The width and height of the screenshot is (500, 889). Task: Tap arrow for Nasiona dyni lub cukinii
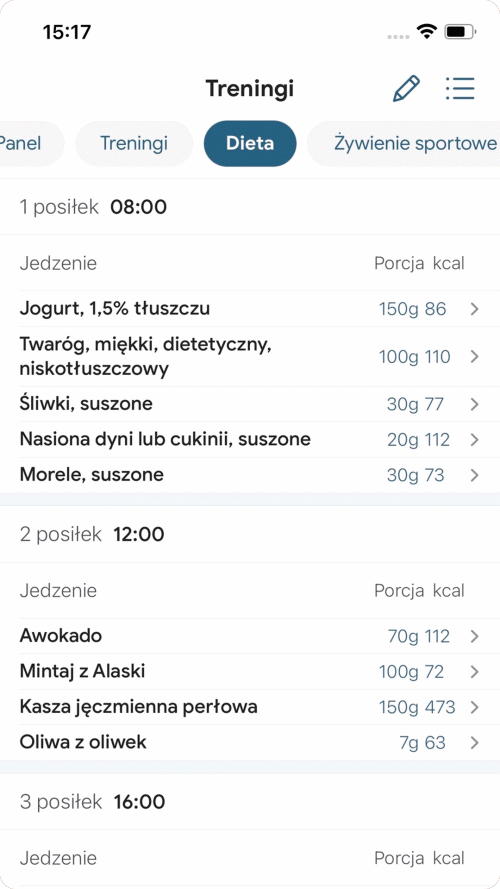[x=475, y=439]
